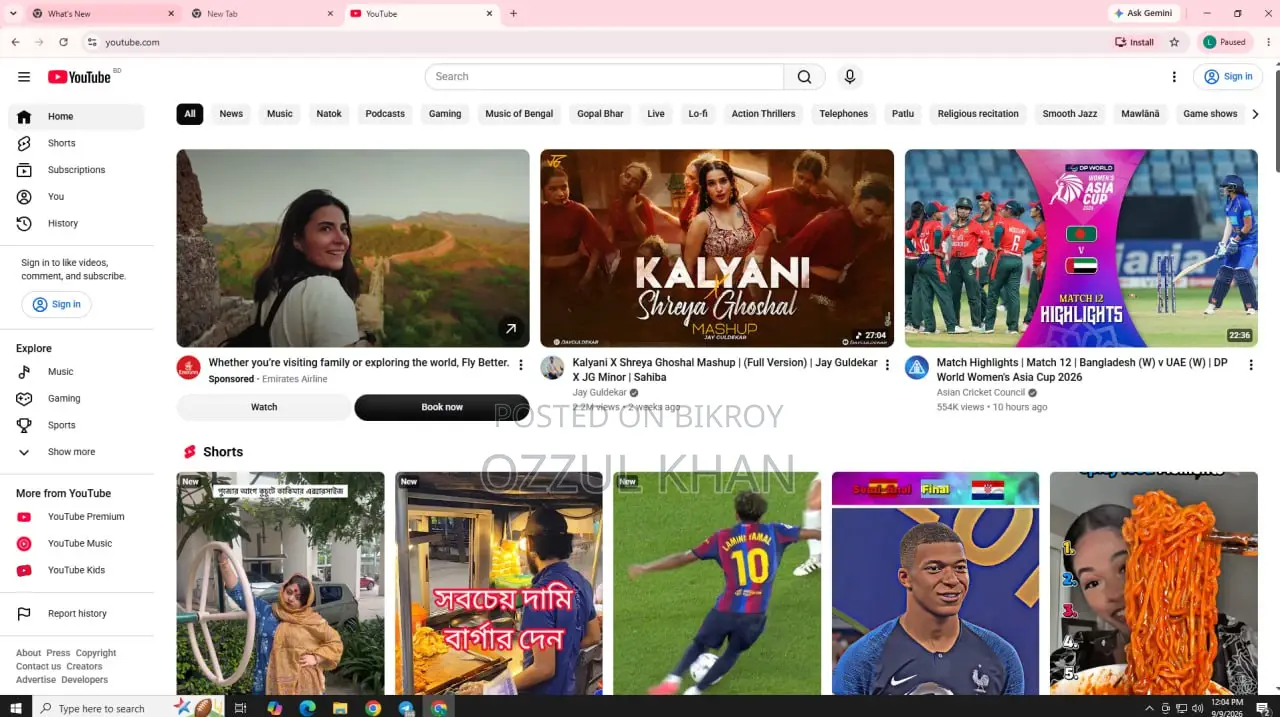This screenshot has height=717, width=1280.
Task: Open Chrome three-dot menu
Action: point(1267,42)
